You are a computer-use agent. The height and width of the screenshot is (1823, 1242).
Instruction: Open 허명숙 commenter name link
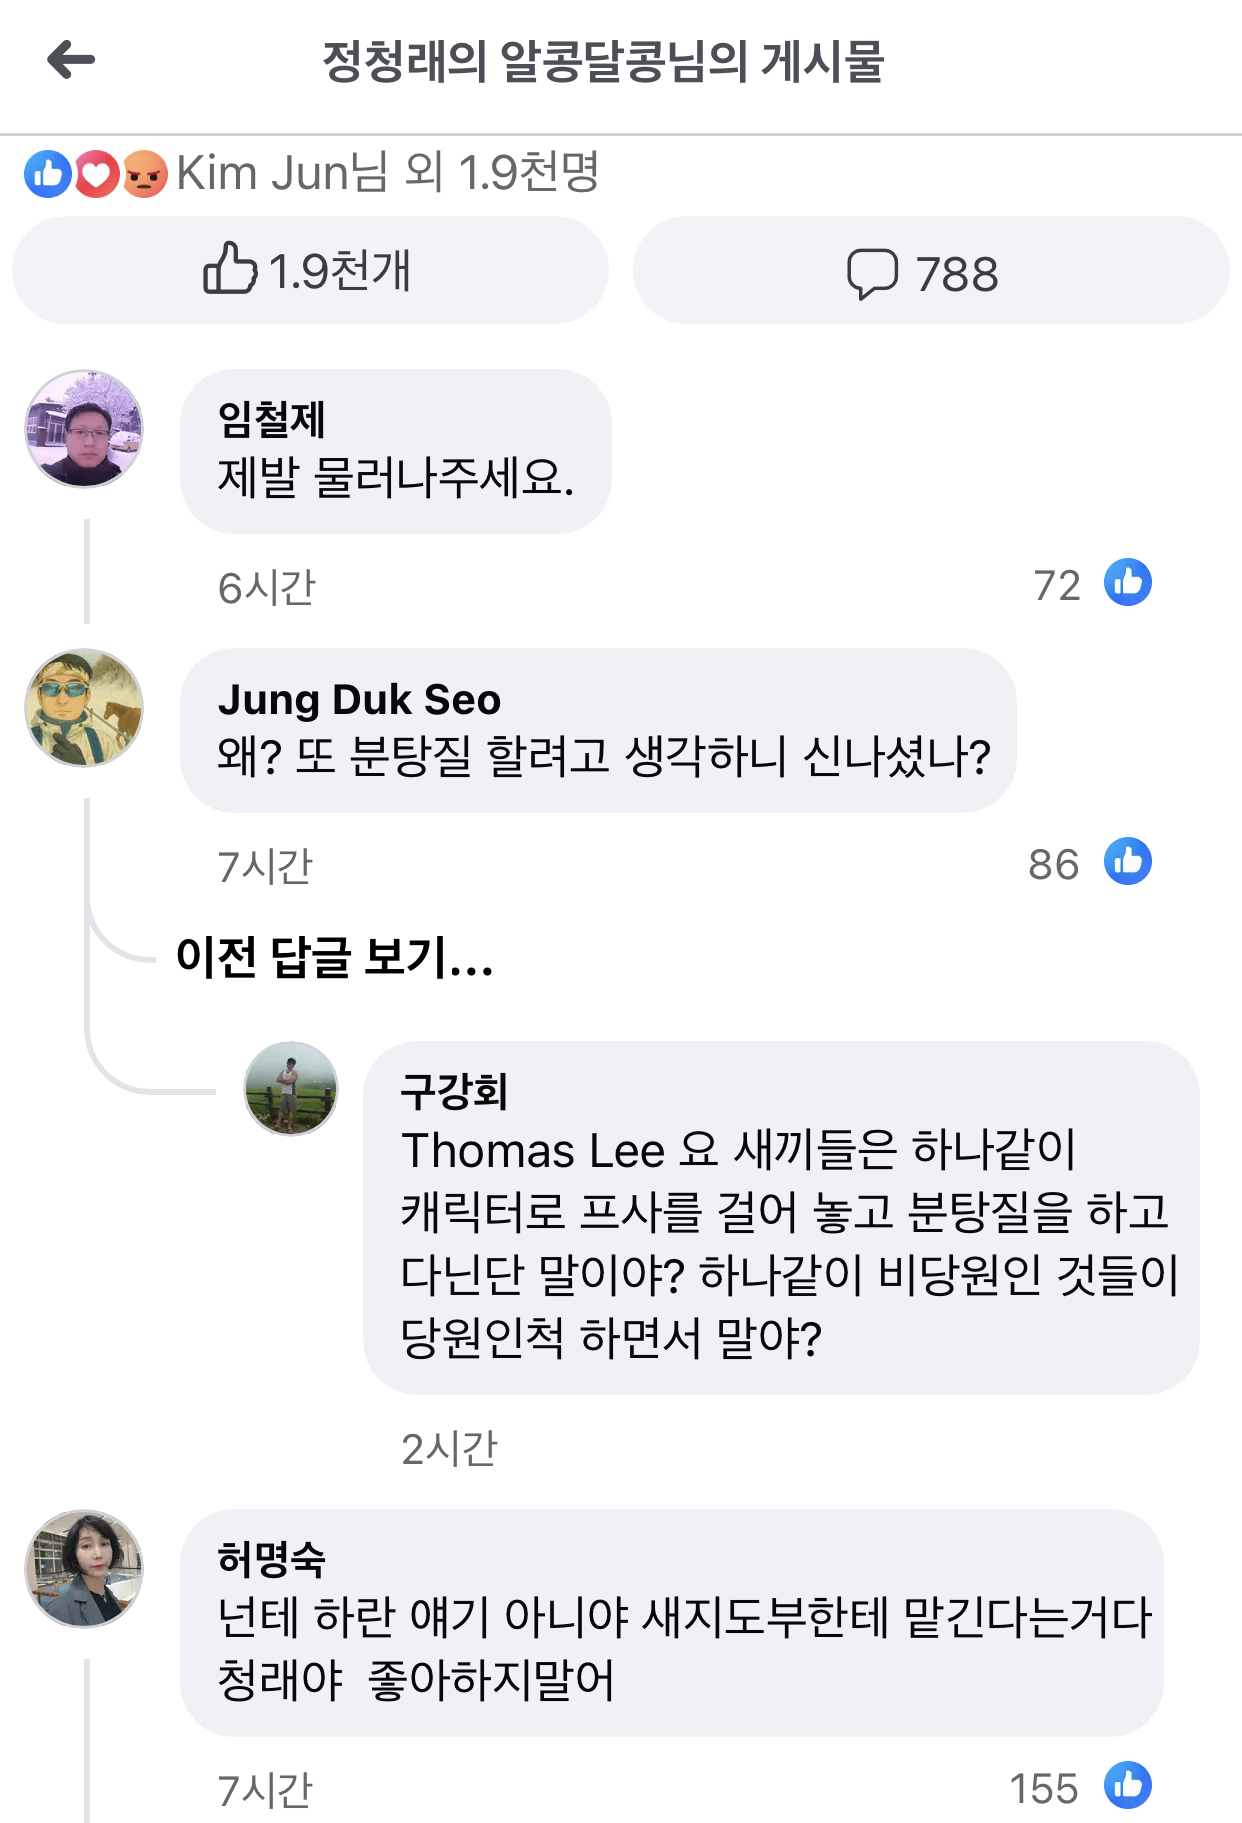pyautogui.click(x=271, y=1559)
